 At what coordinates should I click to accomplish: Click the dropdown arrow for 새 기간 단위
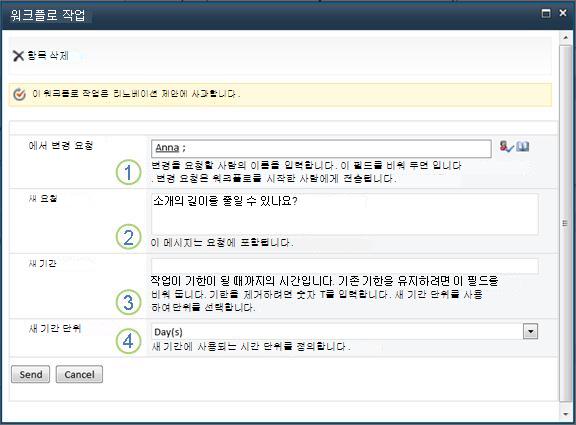pos(530,331)
